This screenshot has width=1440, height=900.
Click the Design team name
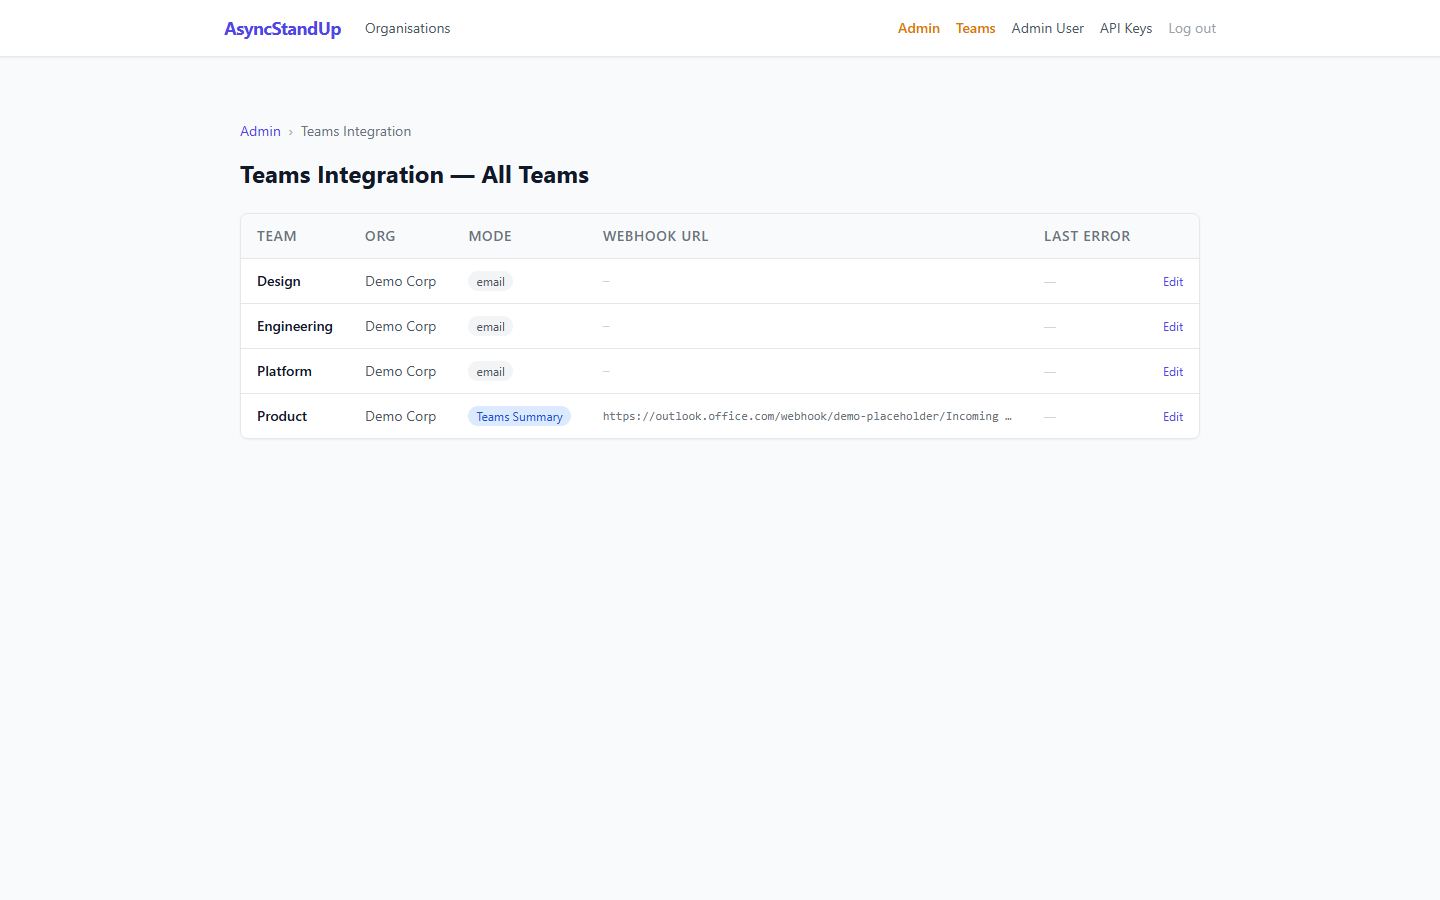pos(279,282)
